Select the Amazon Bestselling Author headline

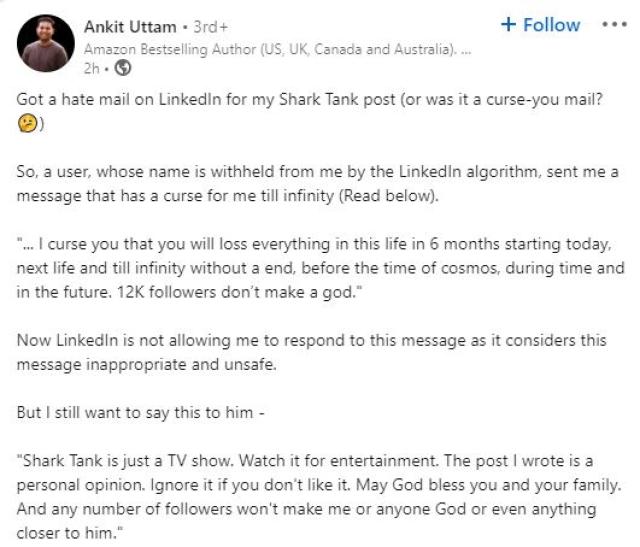pos(270,48)
